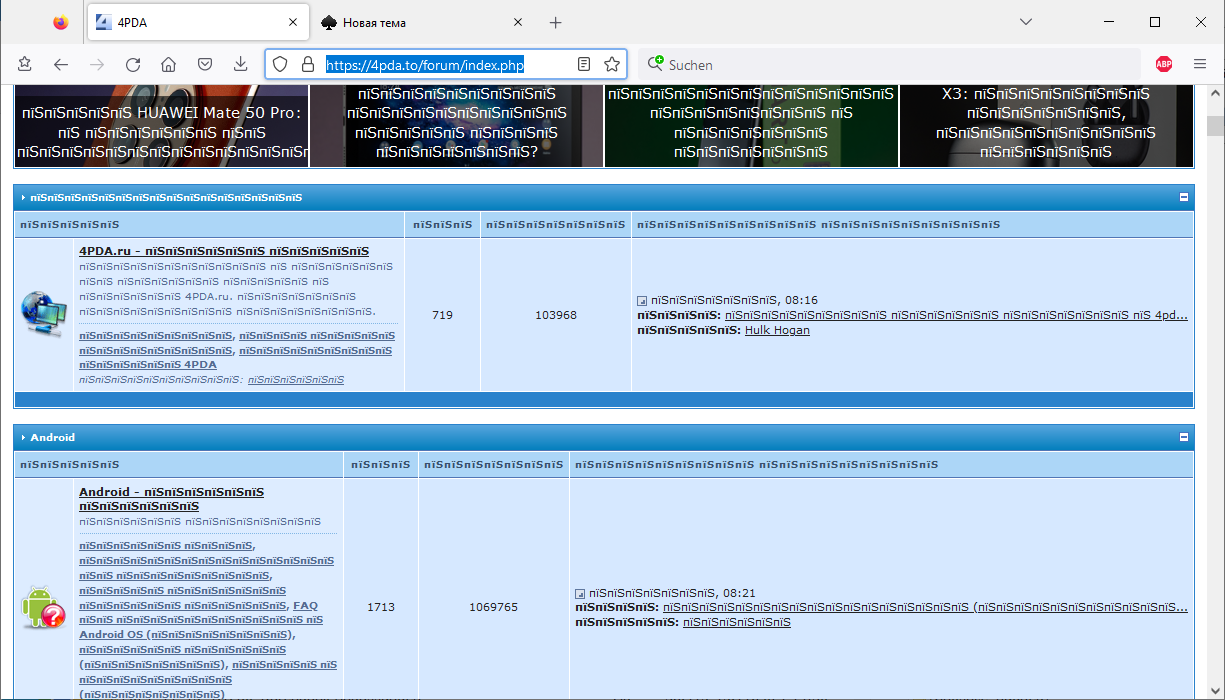
Task: Open the Firefox home page
Action: 168,64
